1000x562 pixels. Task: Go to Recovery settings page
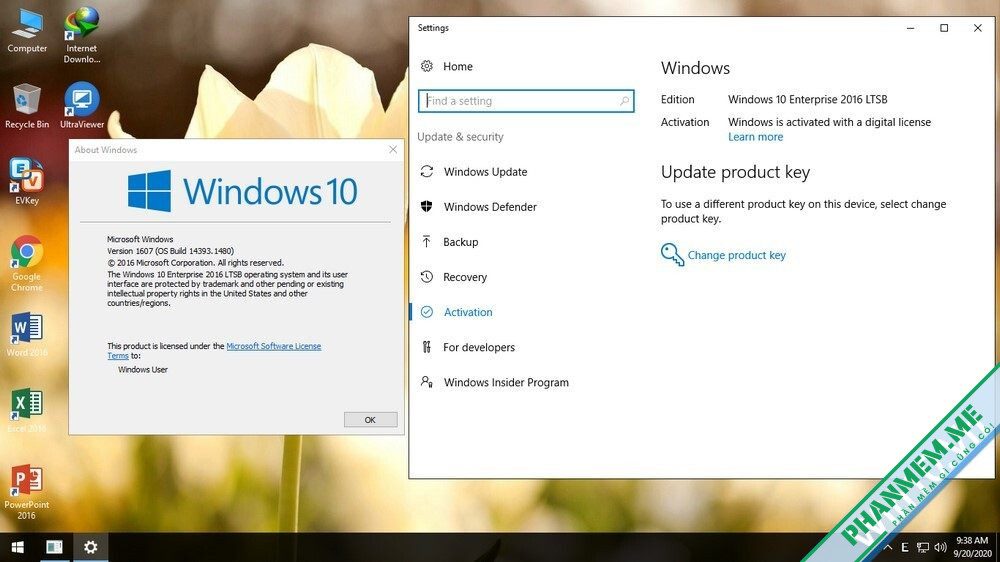(x=465, y=277)
